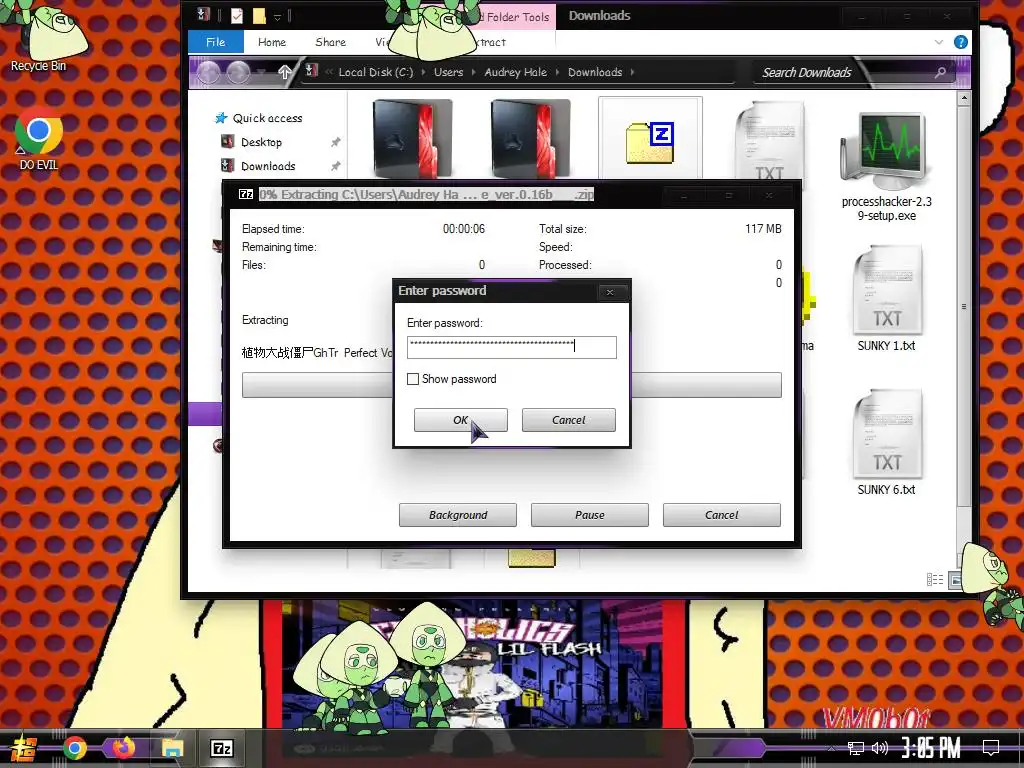Click the search magnifier in Search Downloads

click(x=940, y=72)
